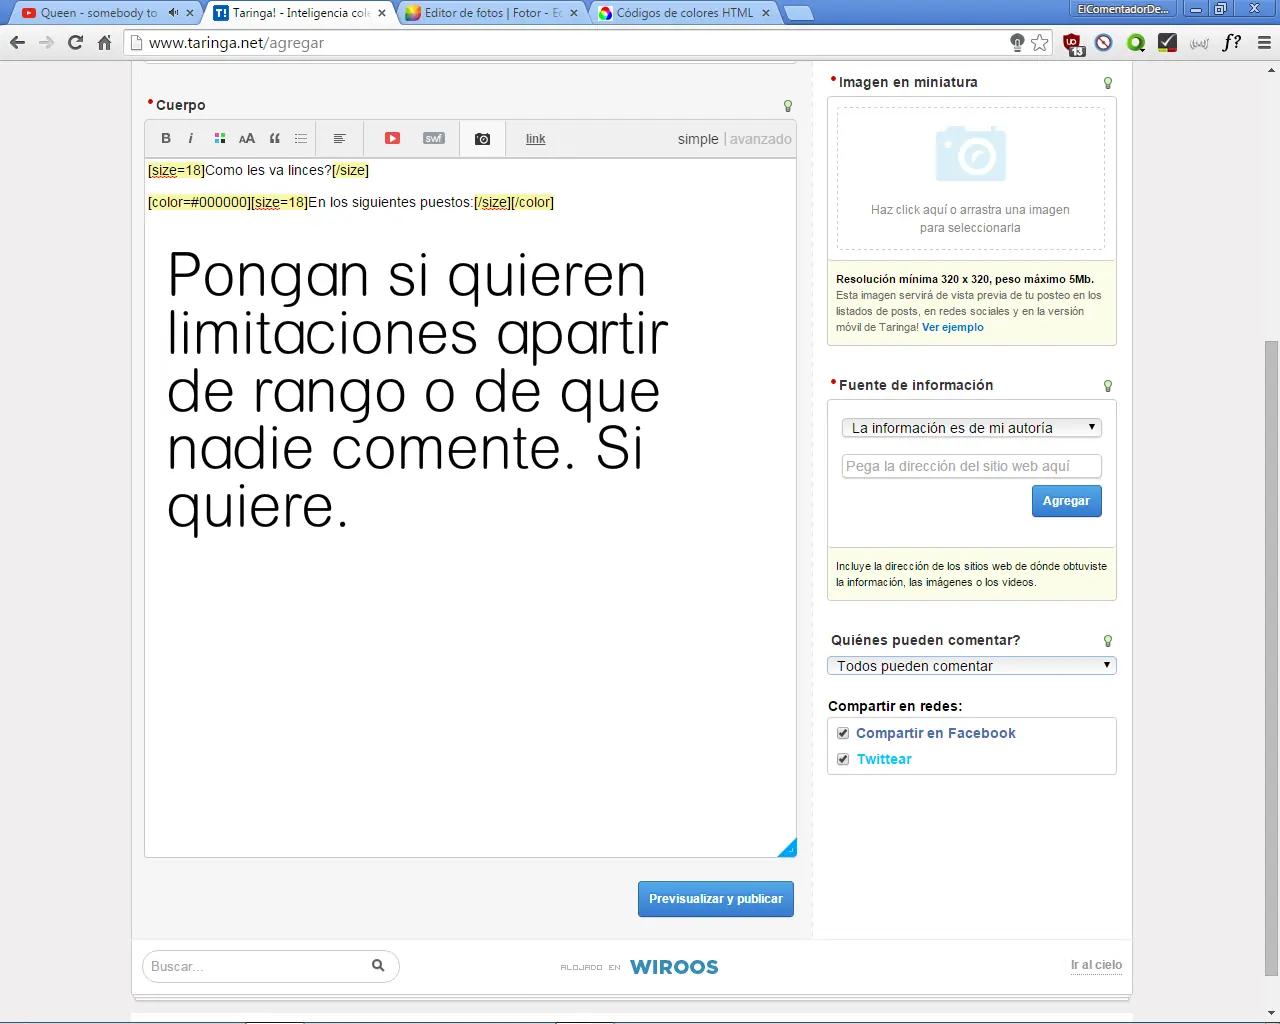Screen dimensions: 1280x1024
Task: Click the camera icon to insert an image
Action: point(483,139)
